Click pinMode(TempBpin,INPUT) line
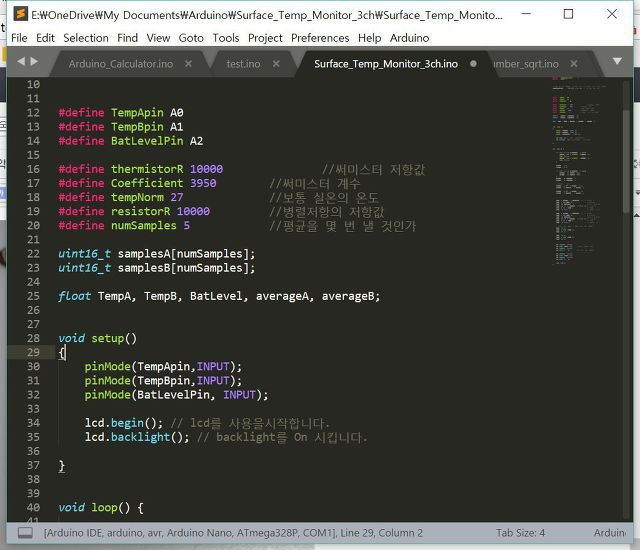This screenshot has width=640, height=550. click(163, 381)
